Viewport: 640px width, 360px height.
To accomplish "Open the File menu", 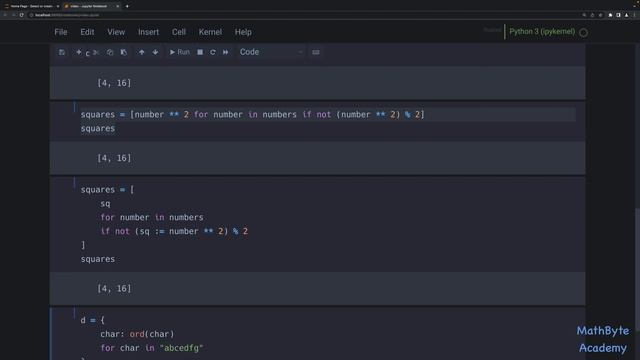I will (x=61, y=32).
